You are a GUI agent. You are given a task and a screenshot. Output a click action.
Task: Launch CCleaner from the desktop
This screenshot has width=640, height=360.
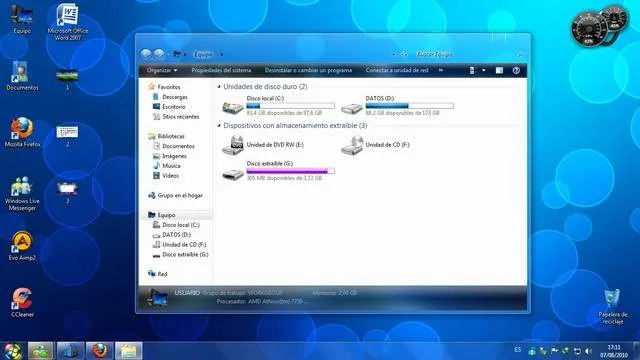click(x=22, y=302)
